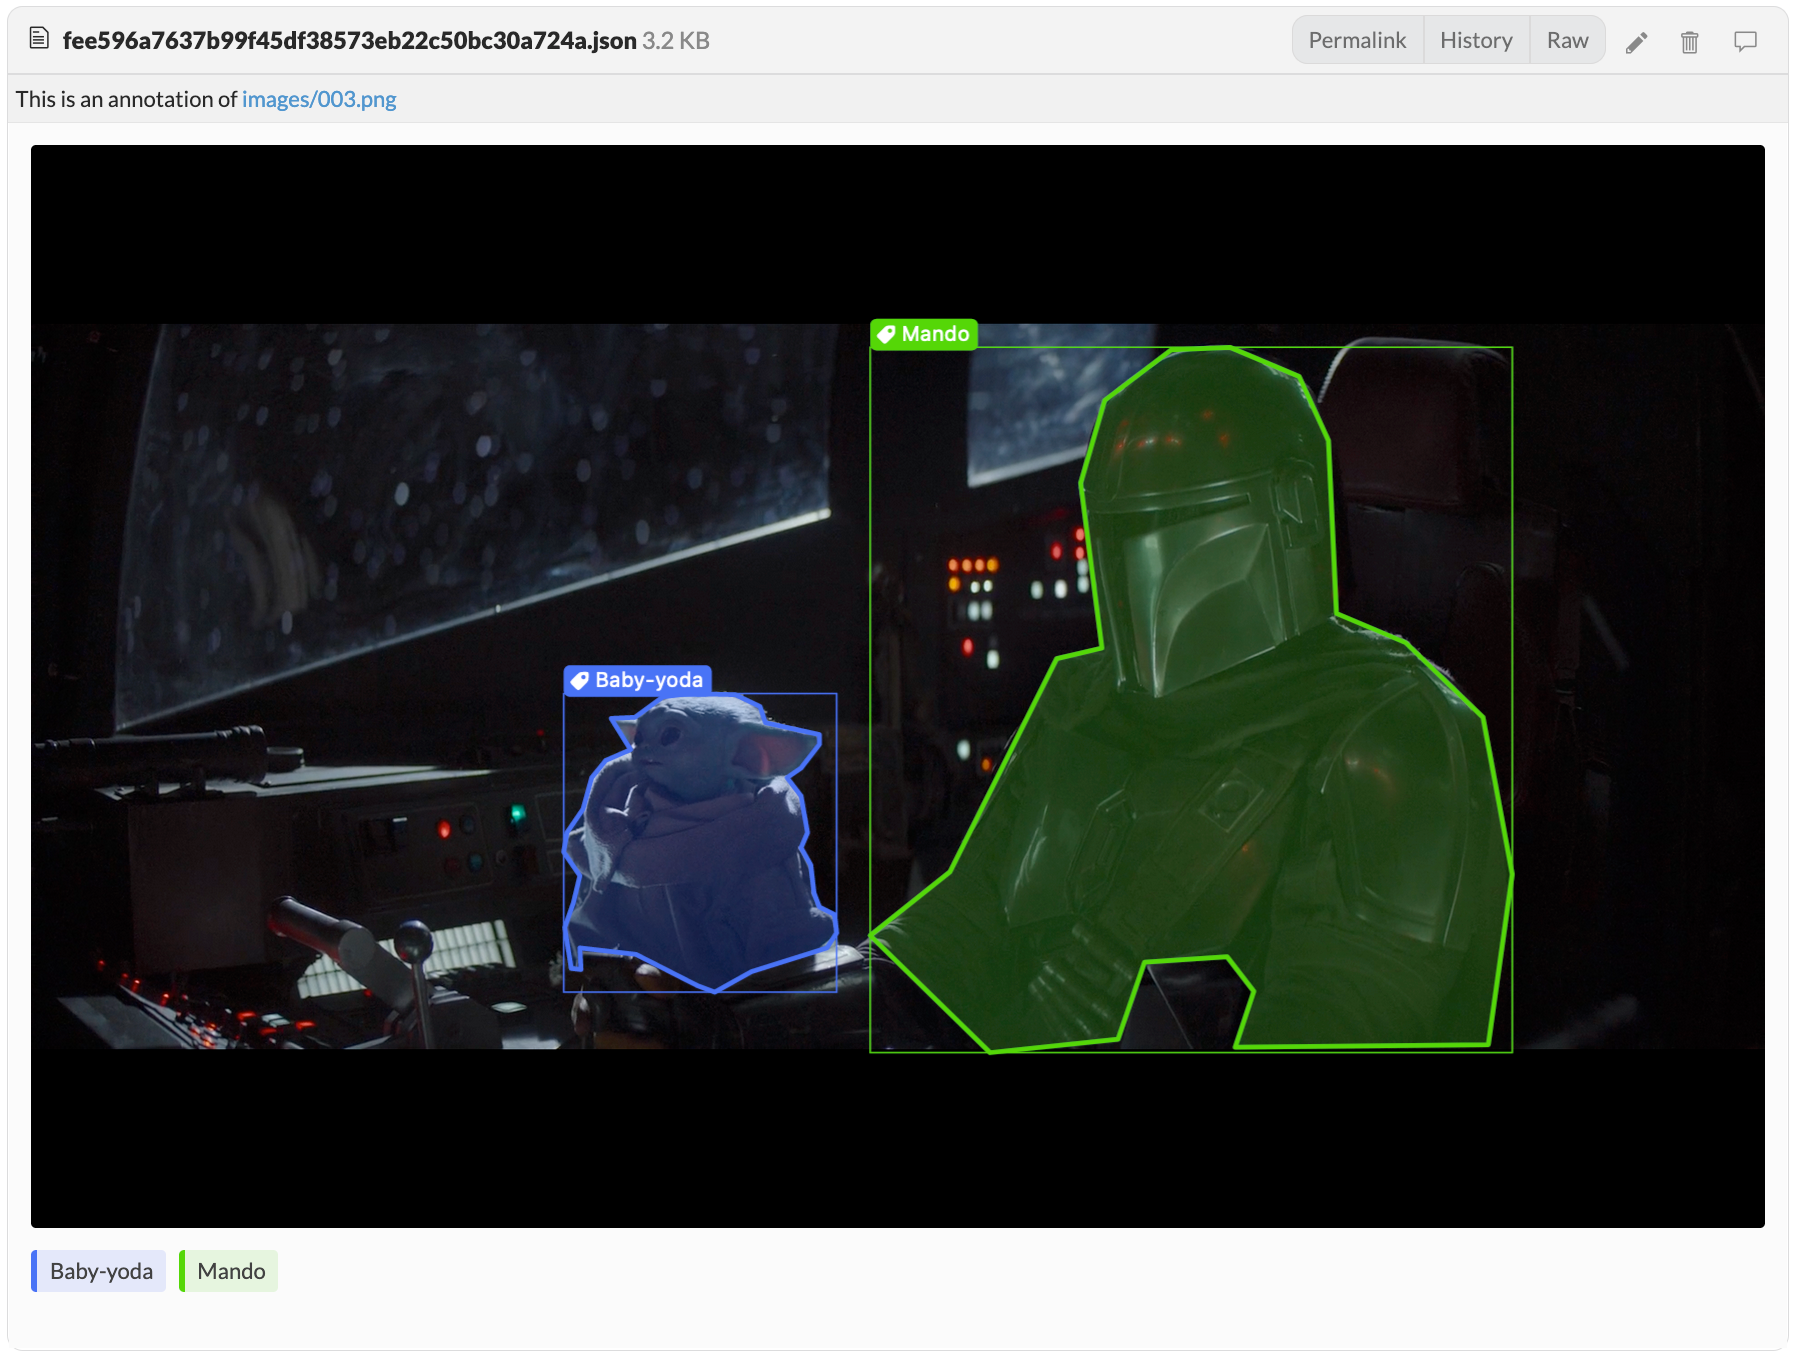
Task: Open images/003.png link
Action: coord(319,99)
